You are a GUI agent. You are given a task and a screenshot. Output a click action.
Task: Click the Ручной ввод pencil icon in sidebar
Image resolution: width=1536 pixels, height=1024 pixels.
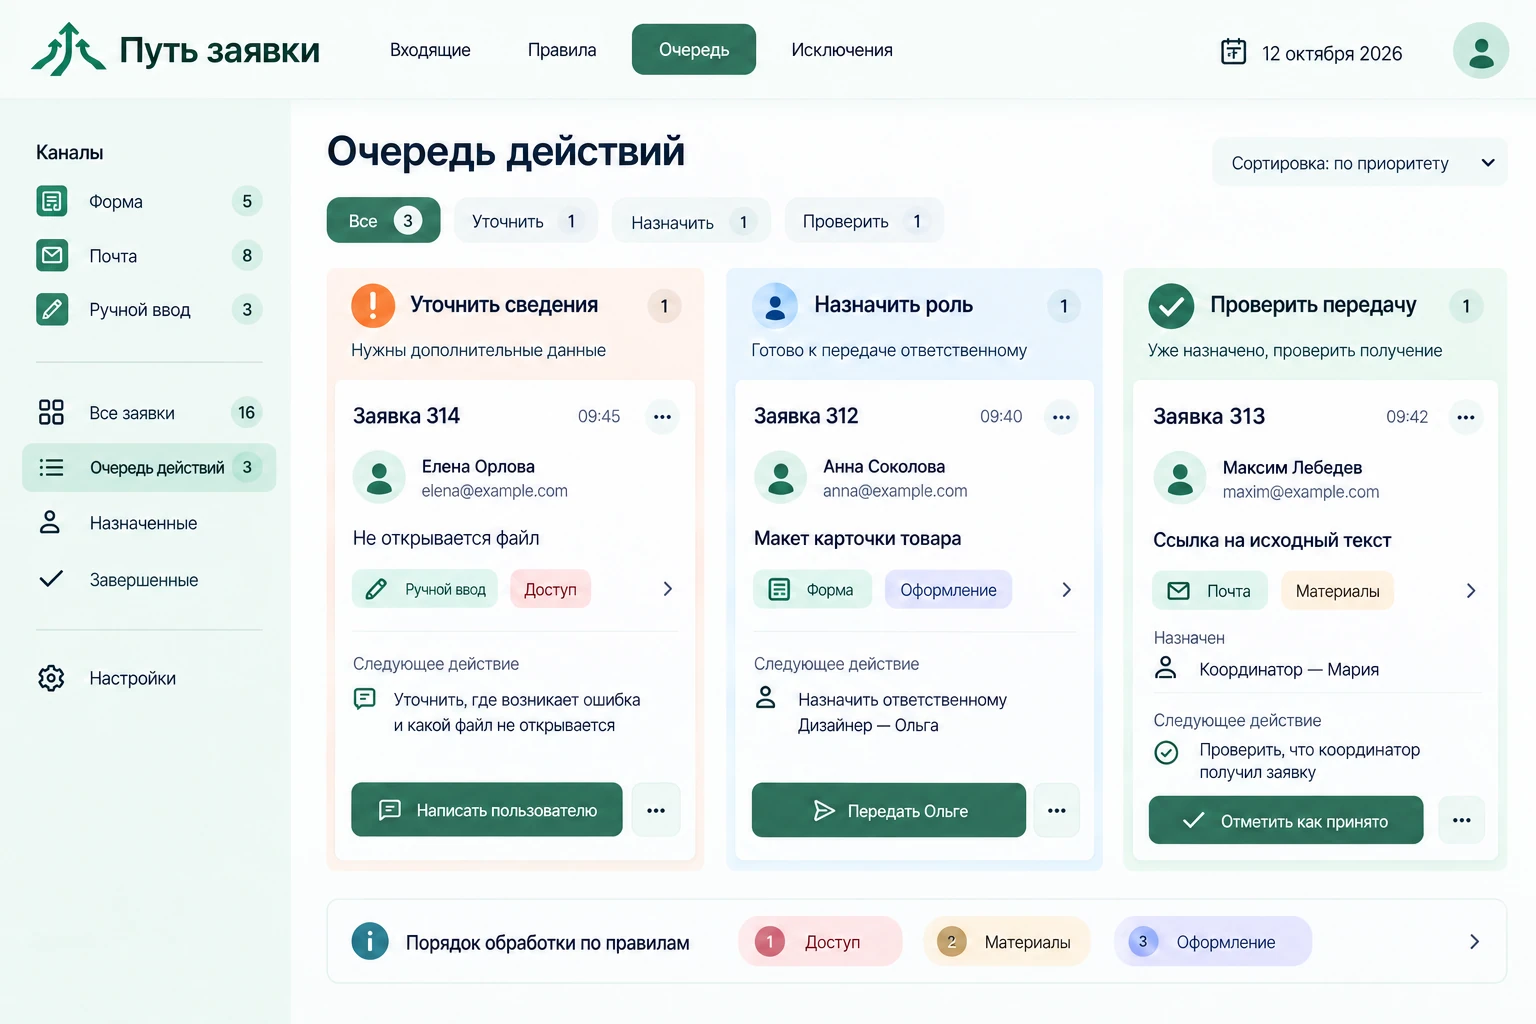click(x=52, y=309)
